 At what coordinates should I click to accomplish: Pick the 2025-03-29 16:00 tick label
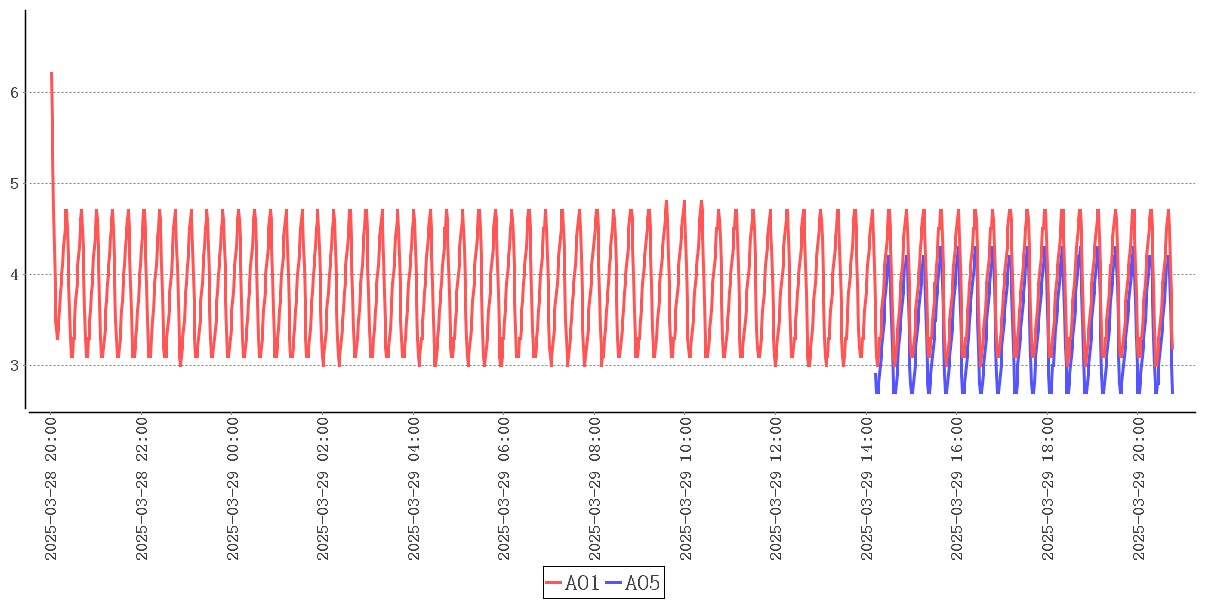tap(957, 489)
